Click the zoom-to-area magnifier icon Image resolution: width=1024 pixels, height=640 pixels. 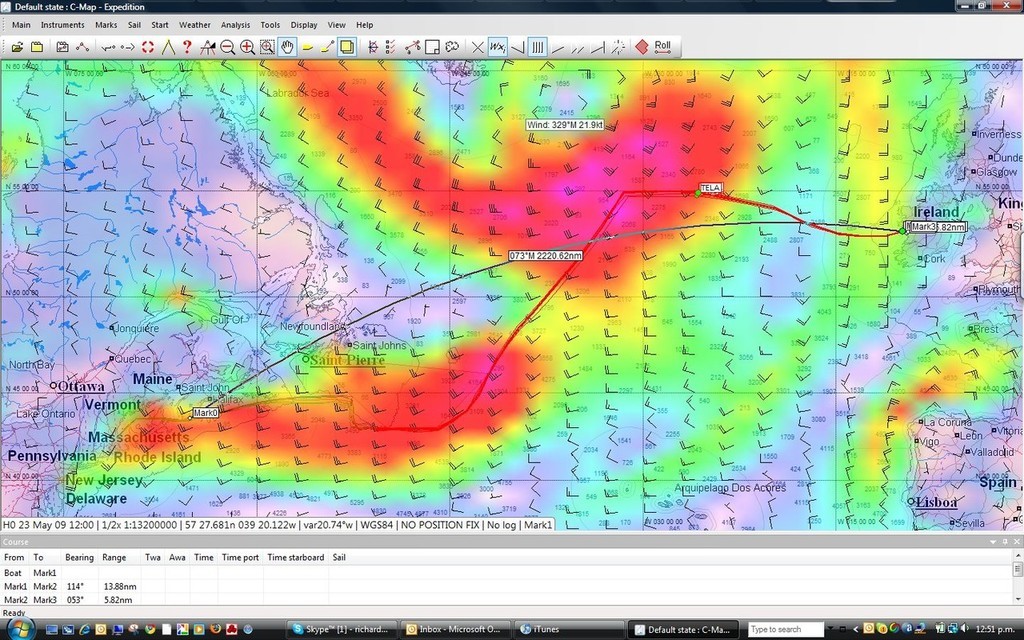[267, 47]
